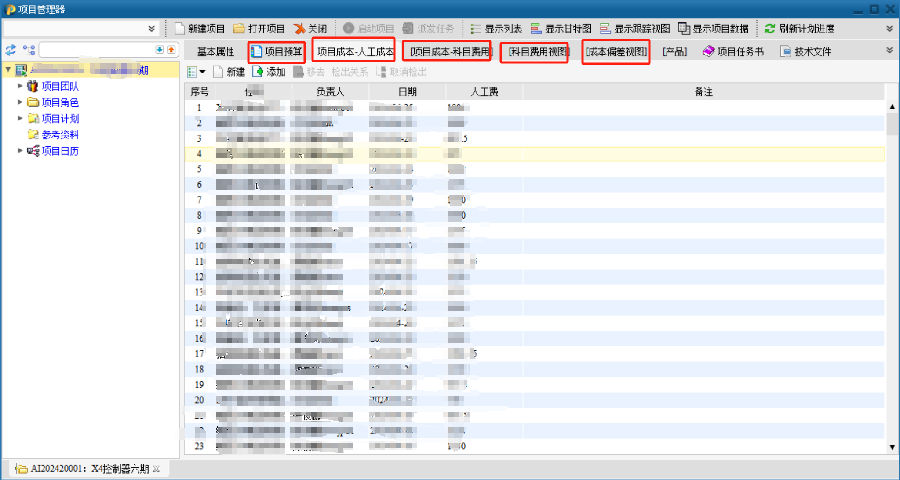The width and height of the screenshot is (900, 480).
Task: Switch to 显示甘特图 view
Action: point(561,28)
